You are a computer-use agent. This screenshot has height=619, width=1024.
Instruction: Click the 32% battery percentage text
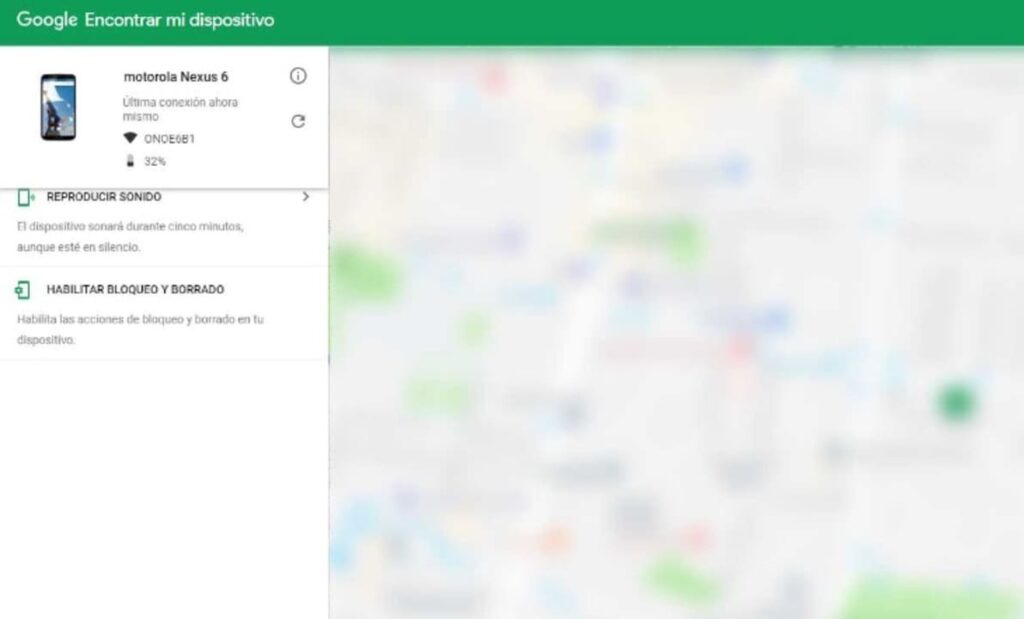pos(155,161)
